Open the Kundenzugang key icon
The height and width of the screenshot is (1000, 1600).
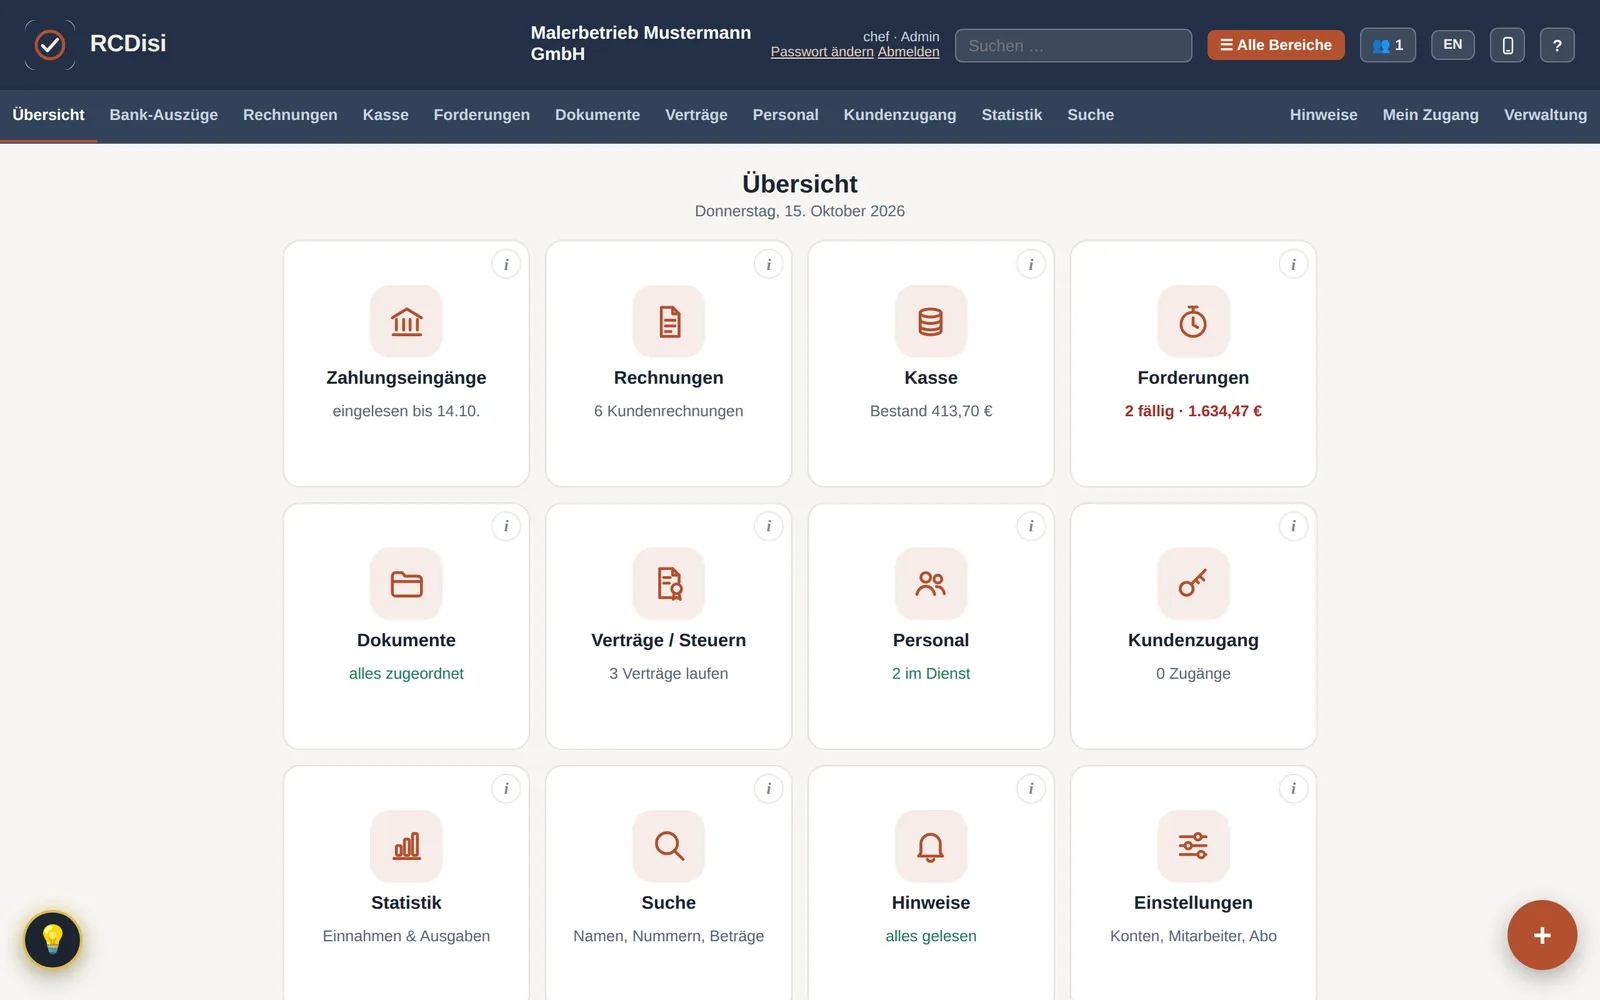(1193, 584)
